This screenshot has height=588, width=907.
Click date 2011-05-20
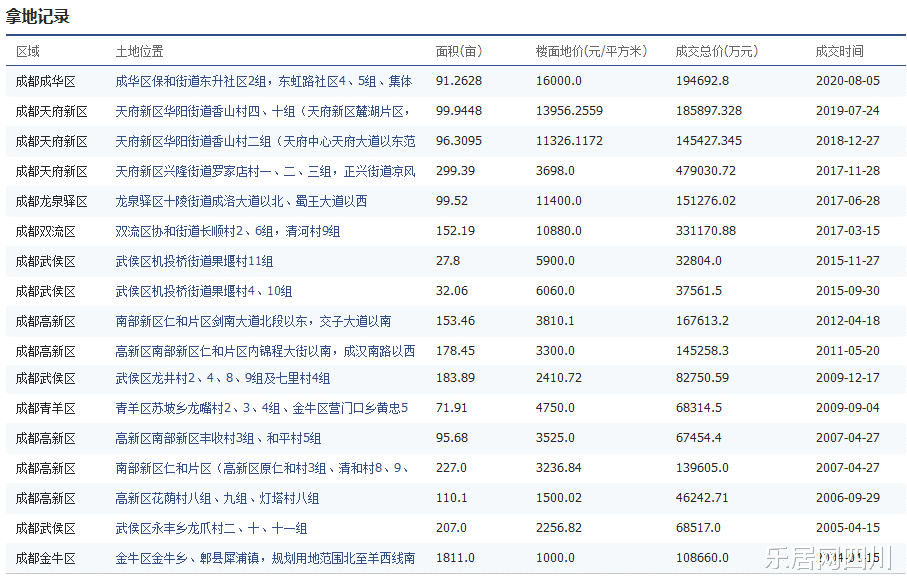pyautogui.click(x=848, y=352)
